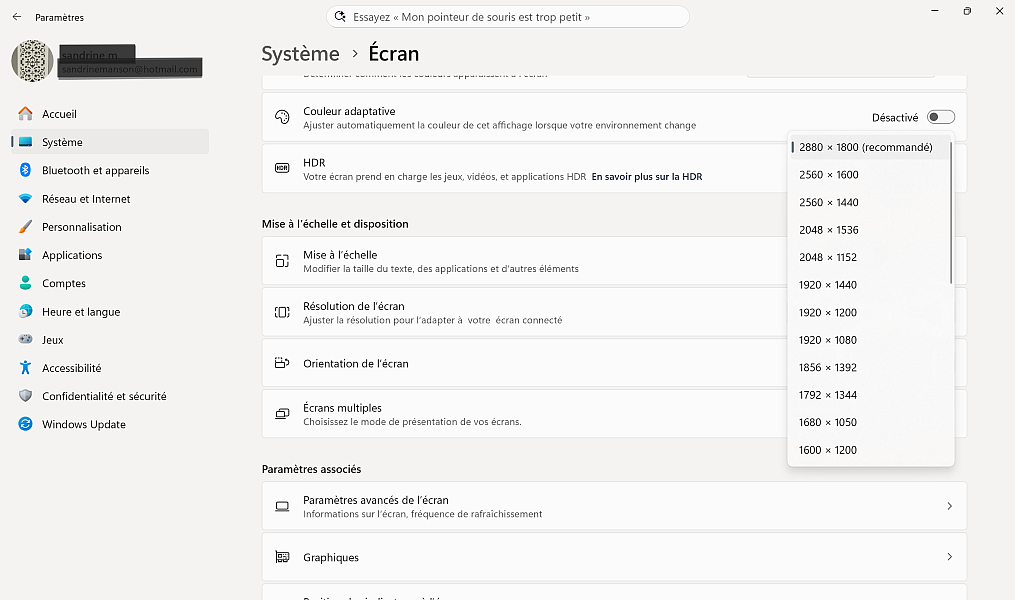The image size is (1015, 600).
Task: Open En savoir plus sur la HDR link
Action: (x=647, y=177)
